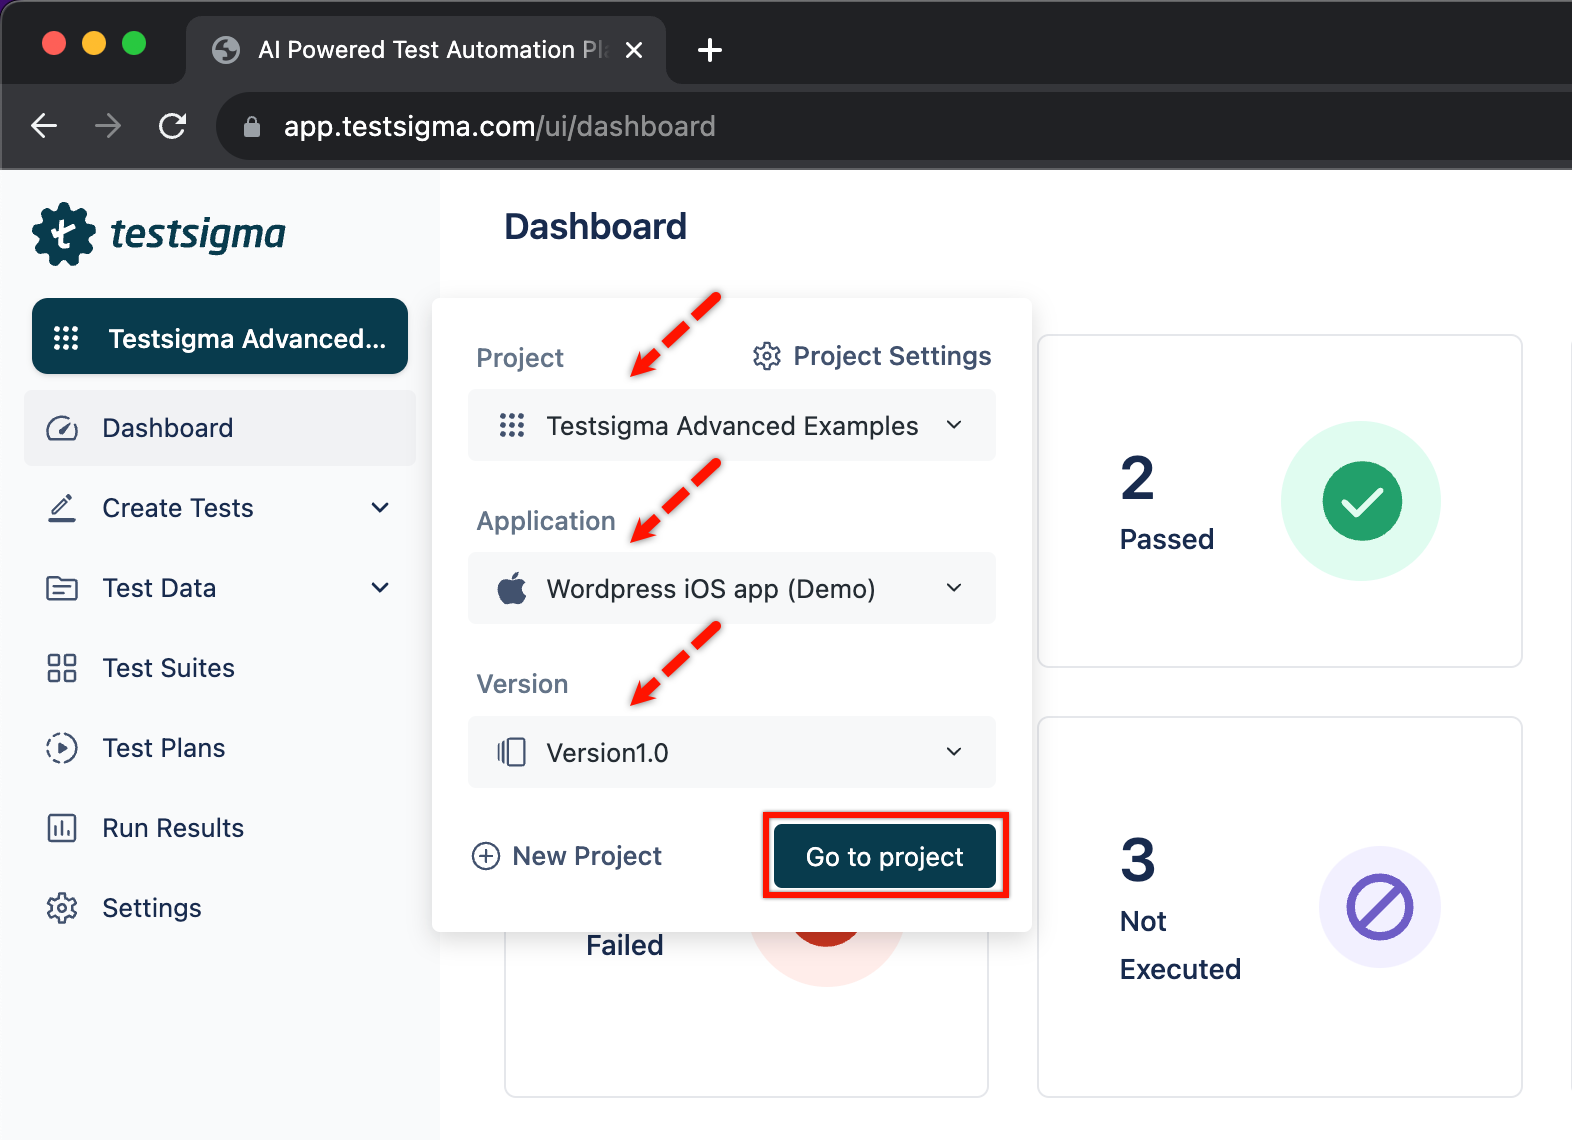The width and height of the screenshot is (1572, 1140).
Task: Click the grid dots icon in project switcher
Action: (66, 338)
